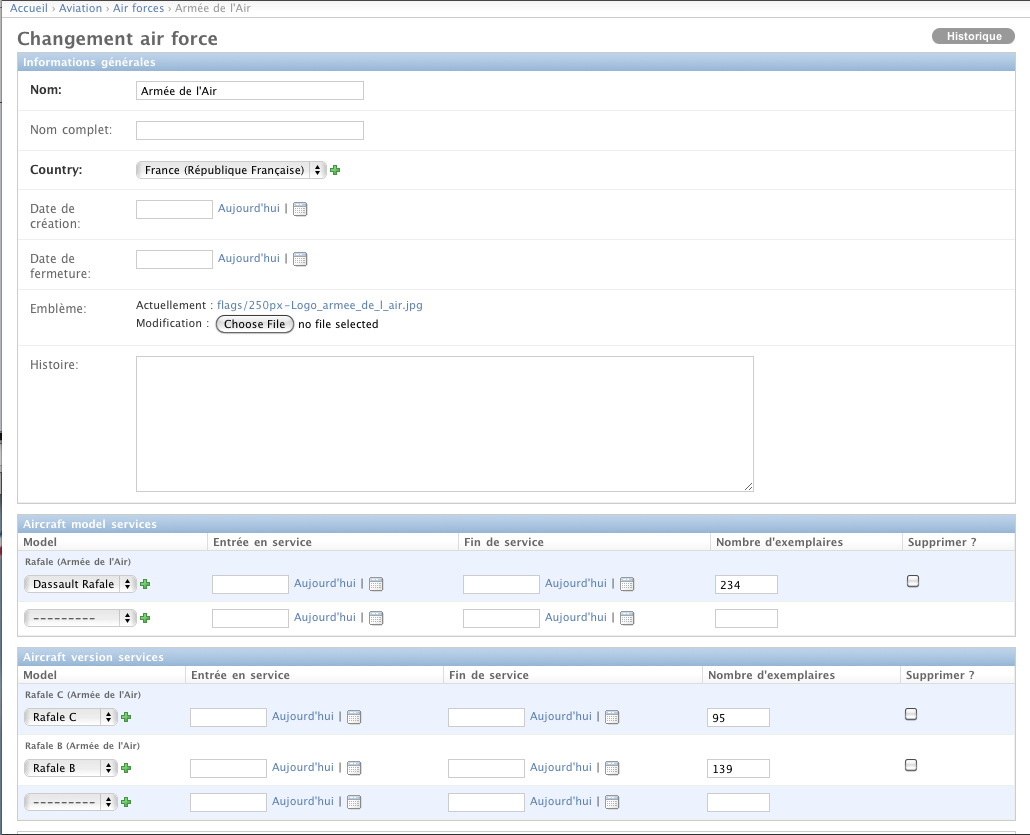Expand the Rafale C version dropdown
This screenshot has width=1030, height=835.
[71, 717]
